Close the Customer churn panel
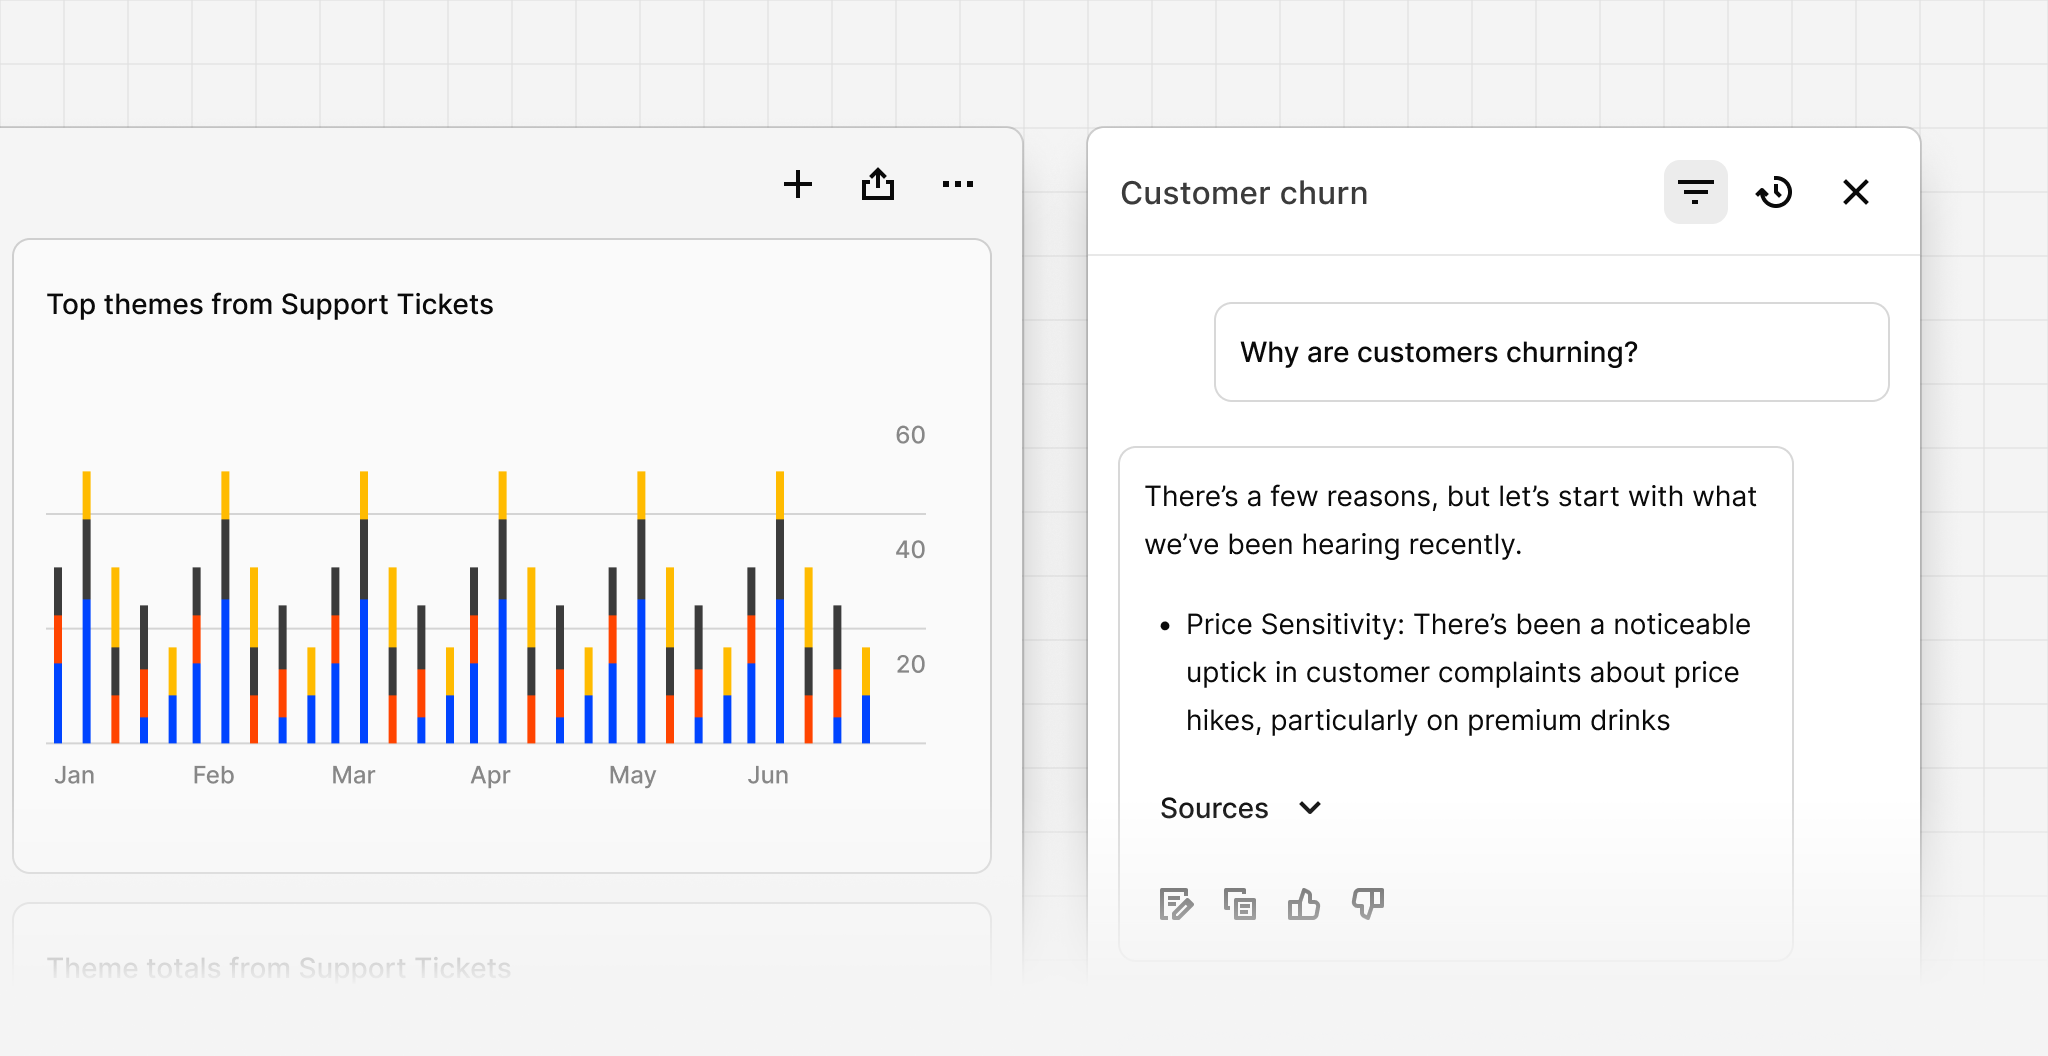 tap(1856, 191)
